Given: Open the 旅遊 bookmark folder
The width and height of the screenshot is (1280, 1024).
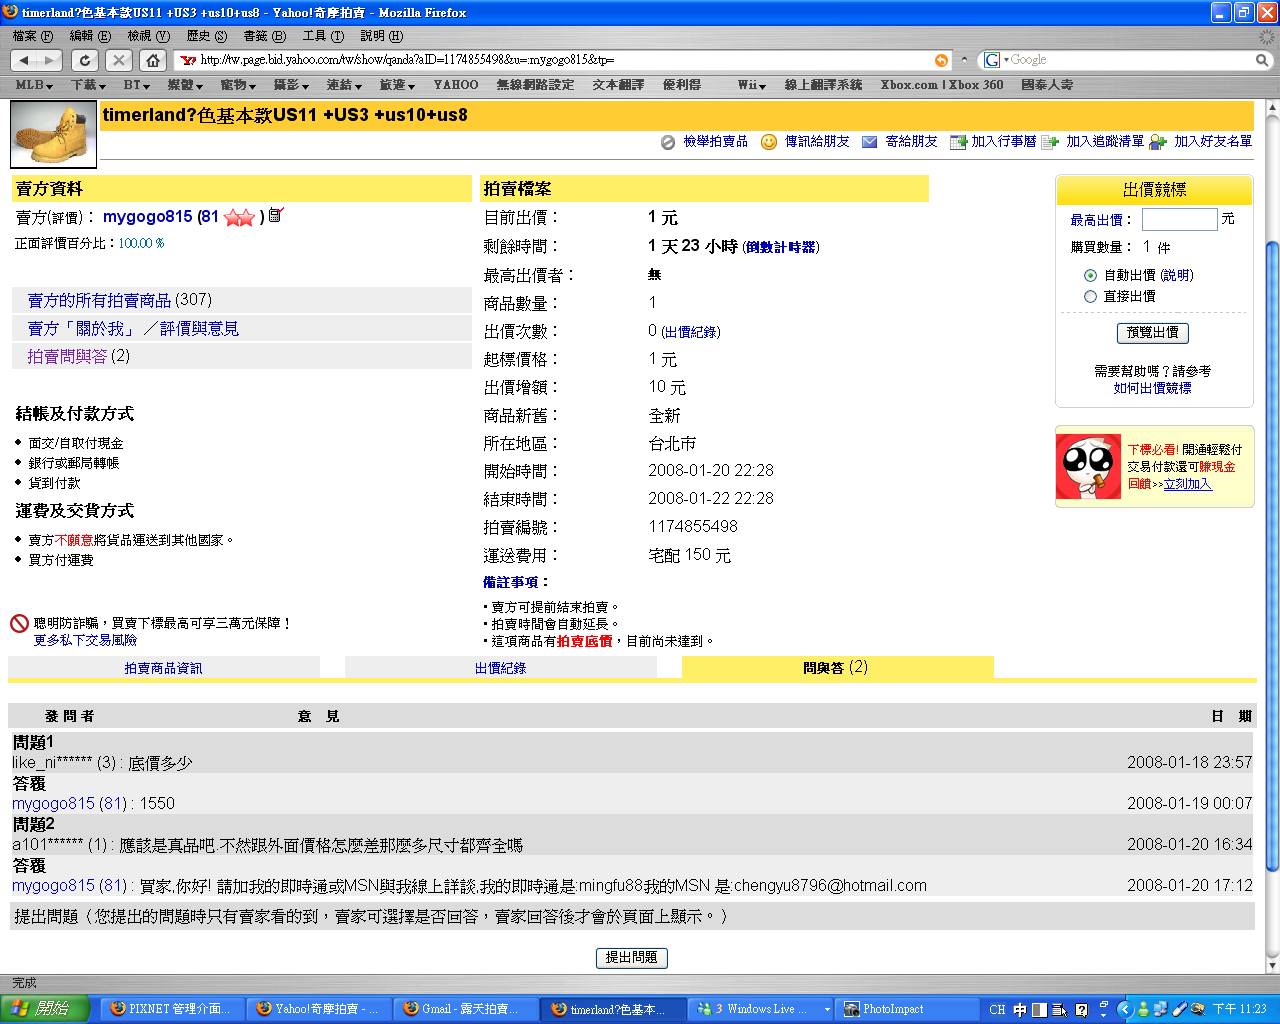Looking at the screenshot, I should [398, 85].
